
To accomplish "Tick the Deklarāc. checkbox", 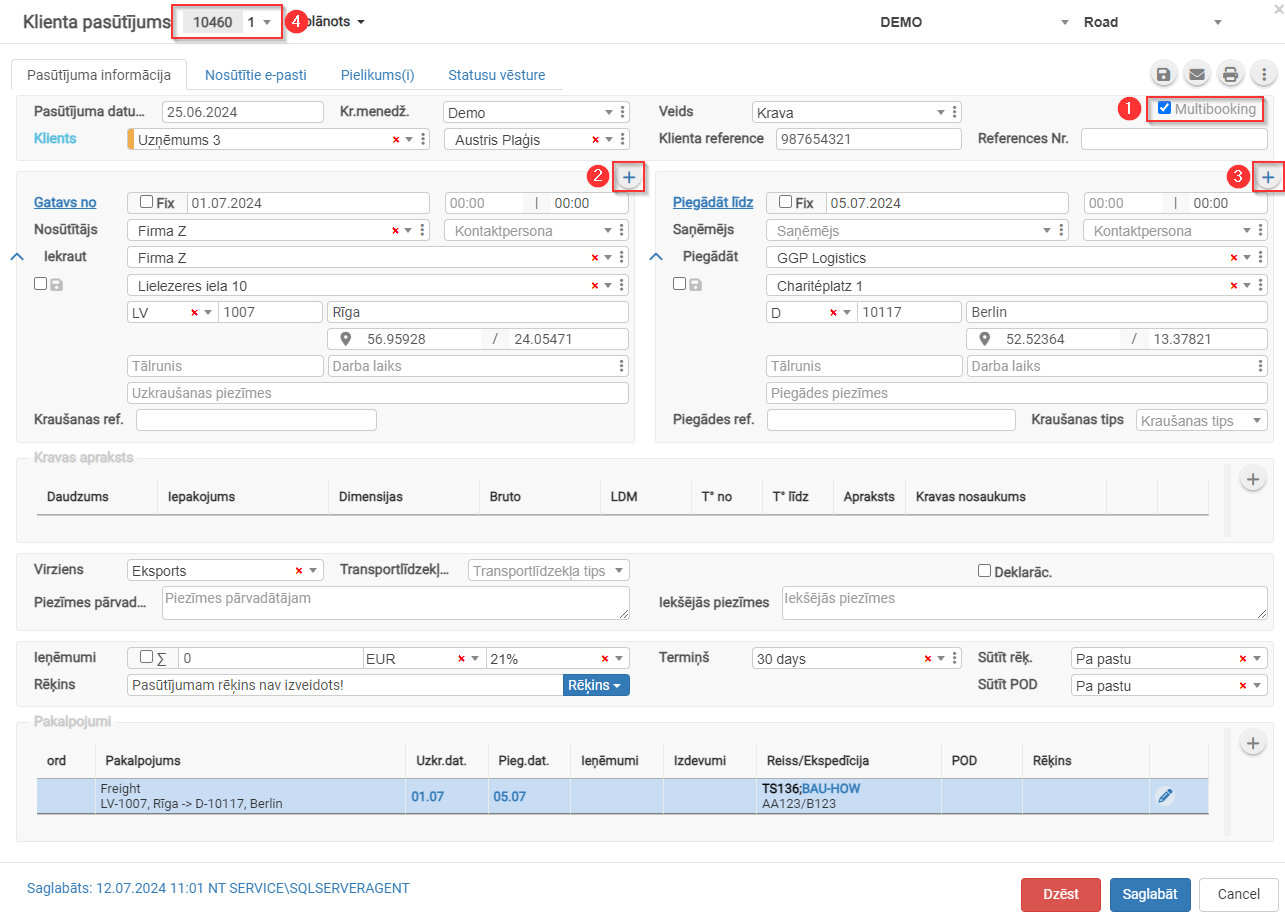I will point(985,571).
